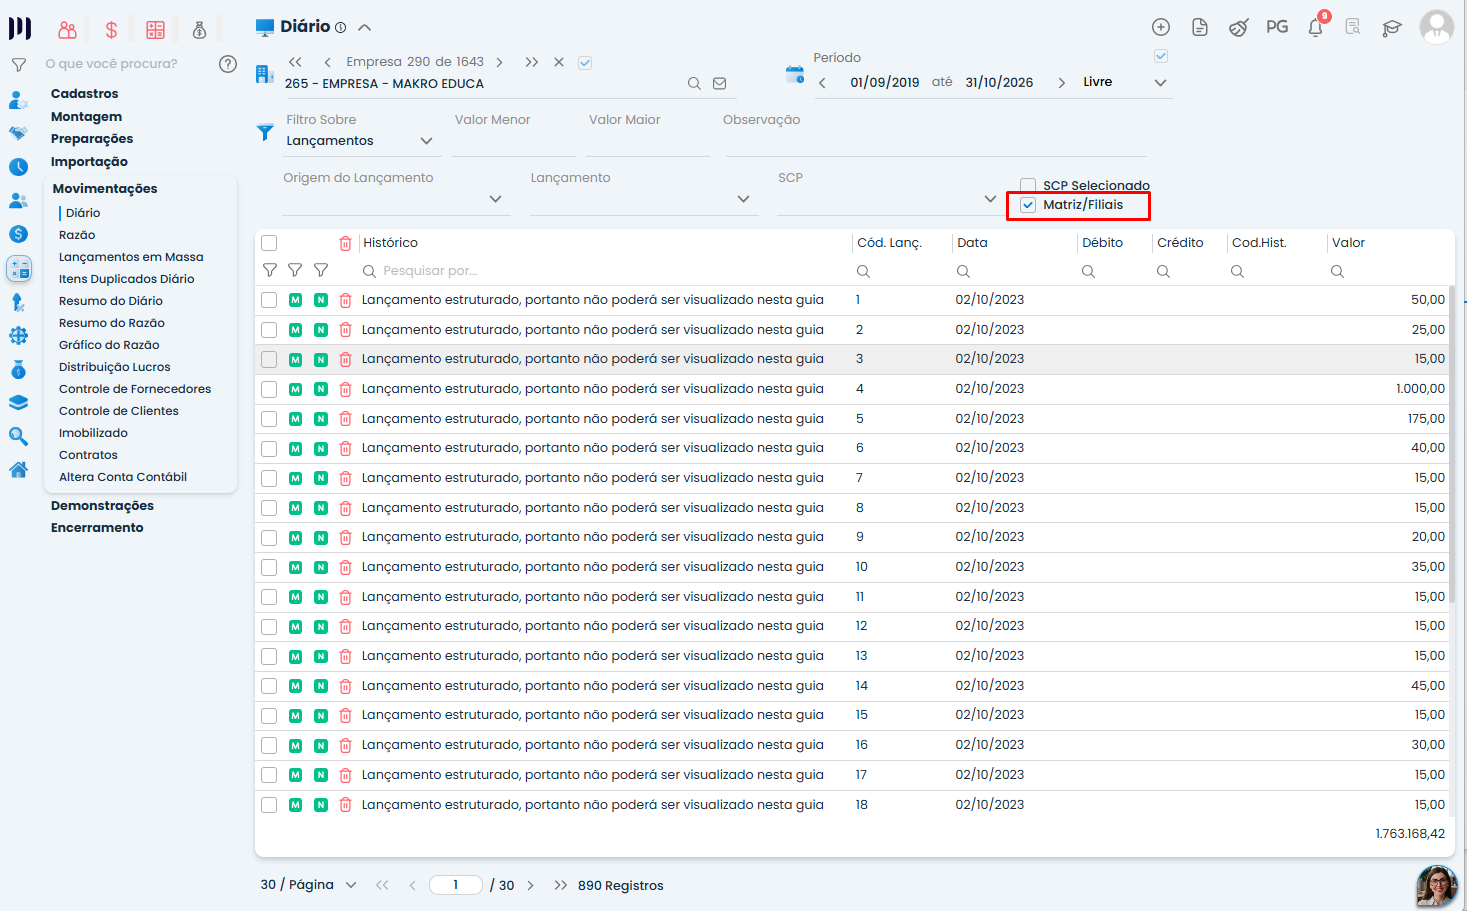Screen dimensions: 1467x911
Task: Click the trash icon in the table header
Action: (345, 243)
